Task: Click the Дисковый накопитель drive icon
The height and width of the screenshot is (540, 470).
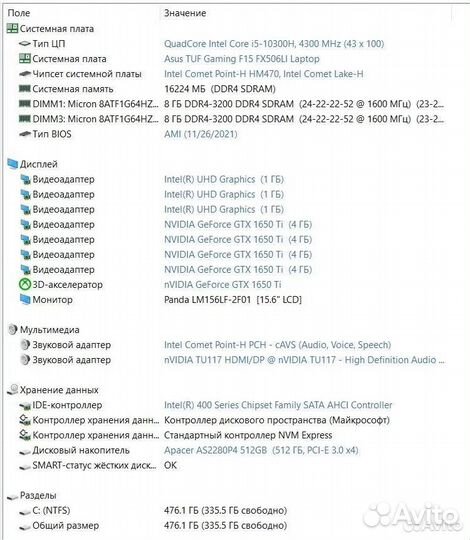Action: coord(25,451)
